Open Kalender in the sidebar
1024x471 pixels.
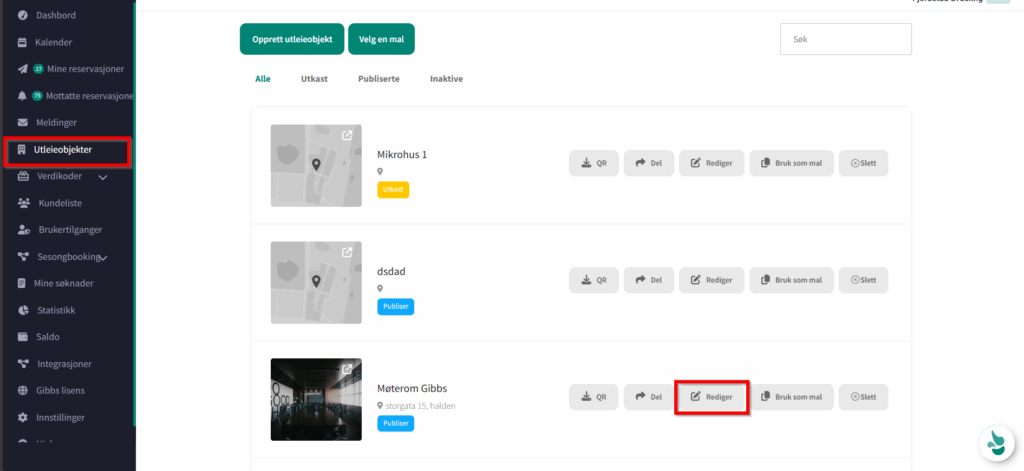tap(53, 42)
